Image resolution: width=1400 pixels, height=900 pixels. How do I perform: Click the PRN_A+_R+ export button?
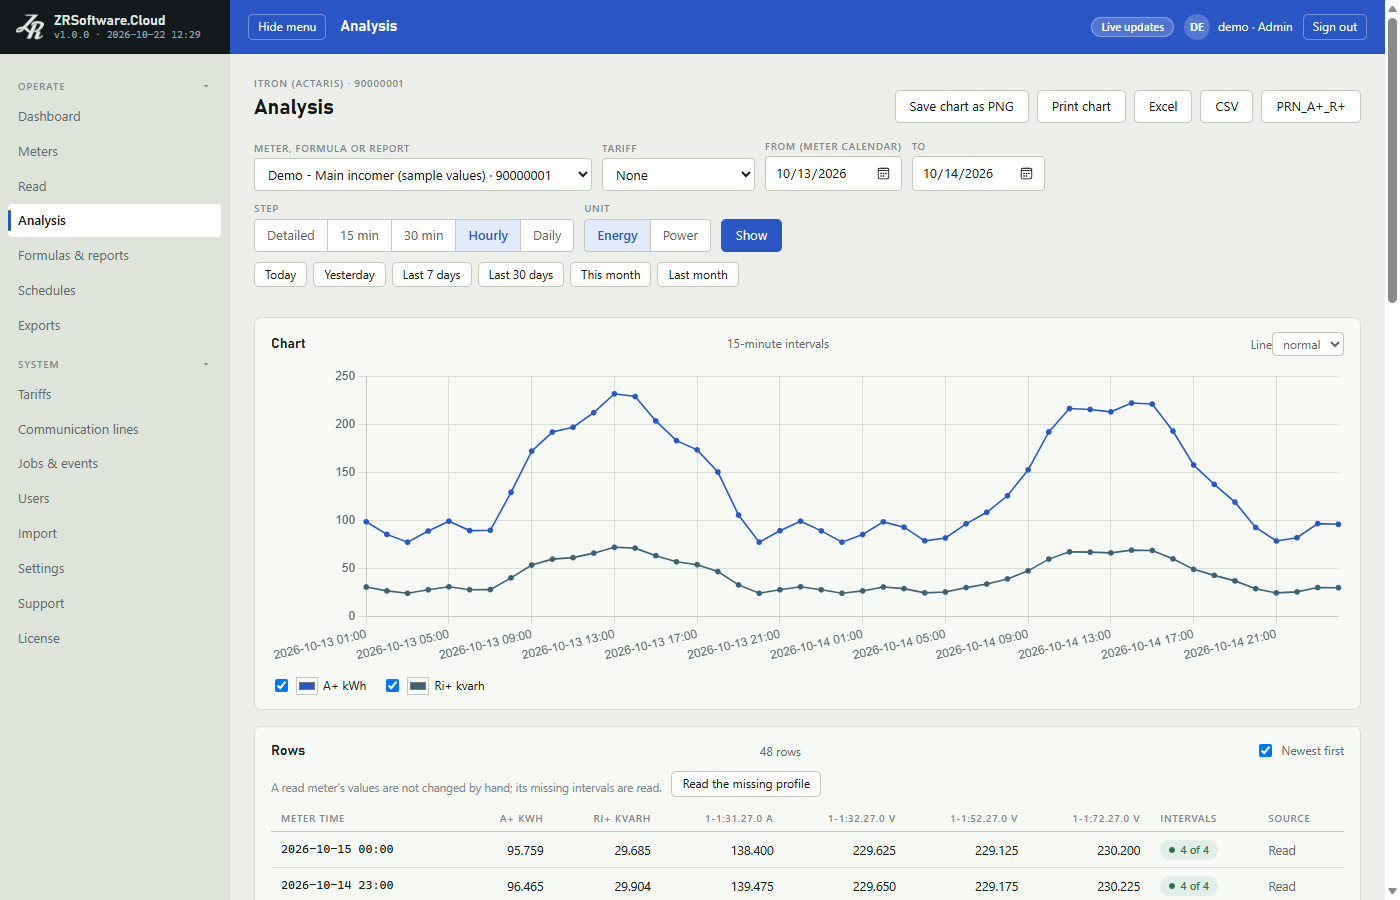coord(1311,107)
